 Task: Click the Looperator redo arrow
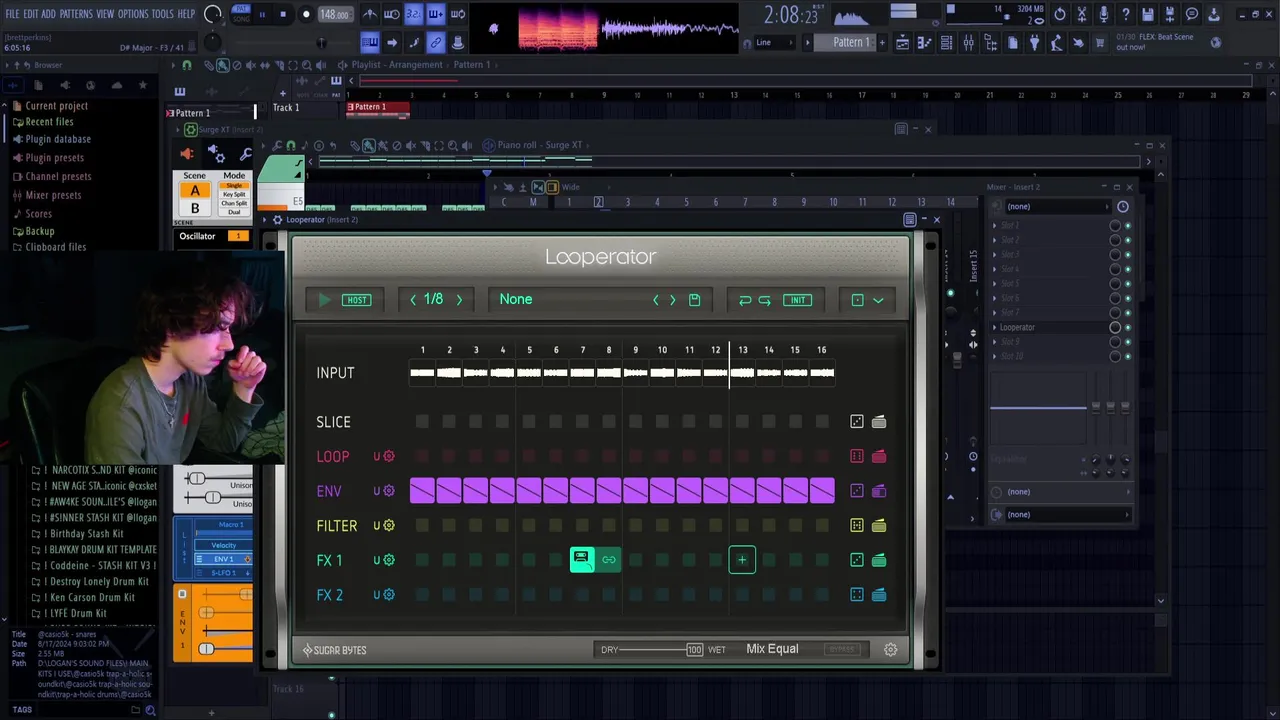(764, 300)
